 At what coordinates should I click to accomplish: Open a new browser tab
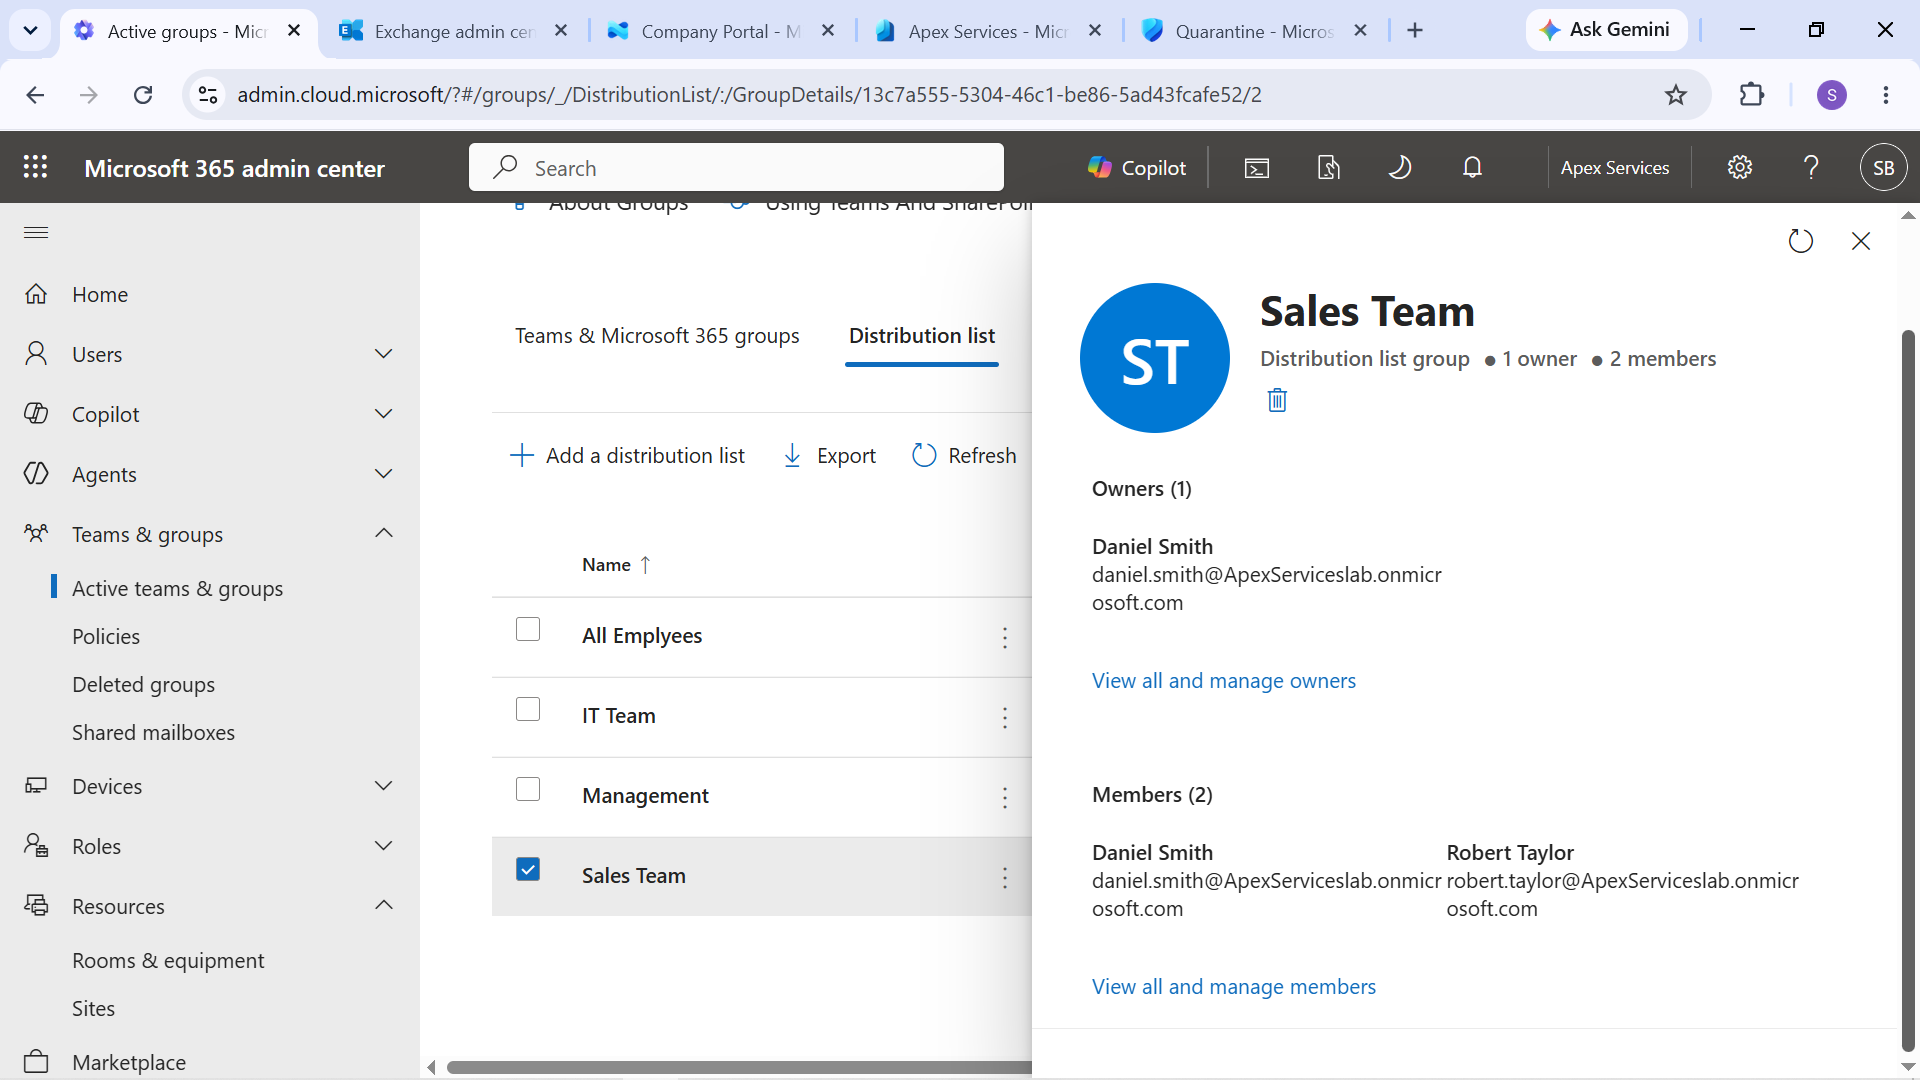tap(1415, 31)
